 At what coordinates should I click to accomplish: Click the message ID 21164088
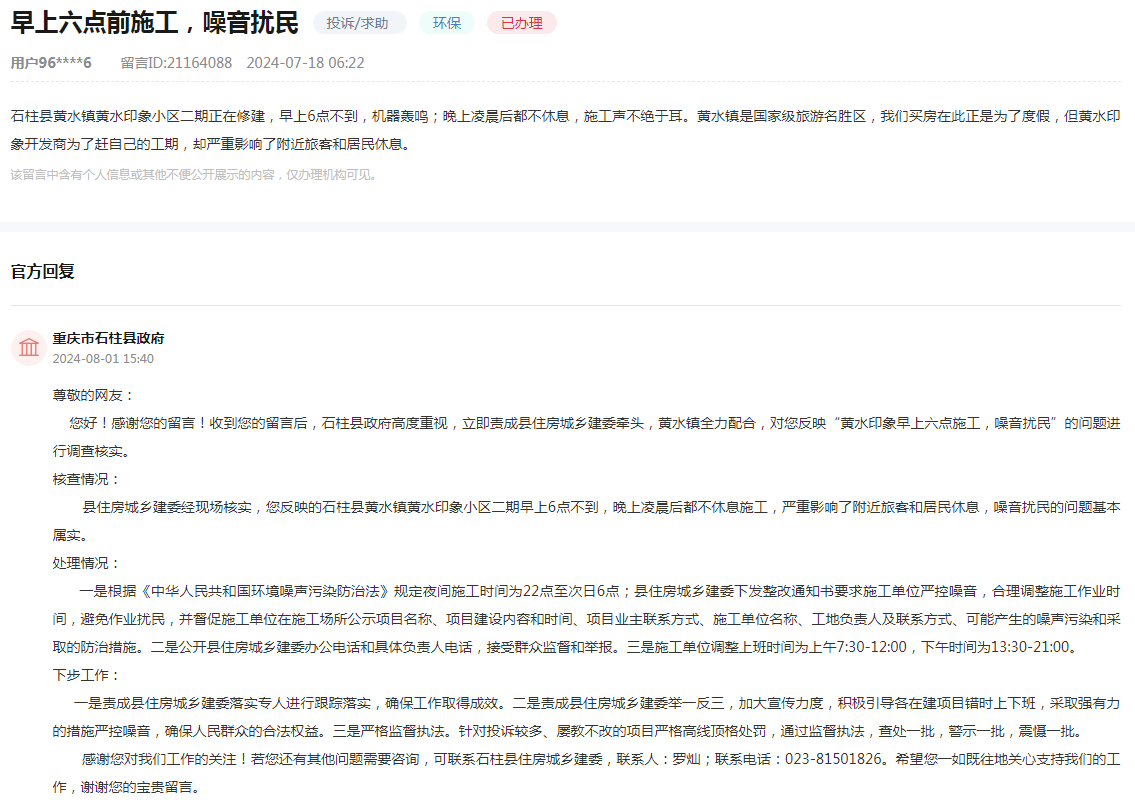click(173, 62)
